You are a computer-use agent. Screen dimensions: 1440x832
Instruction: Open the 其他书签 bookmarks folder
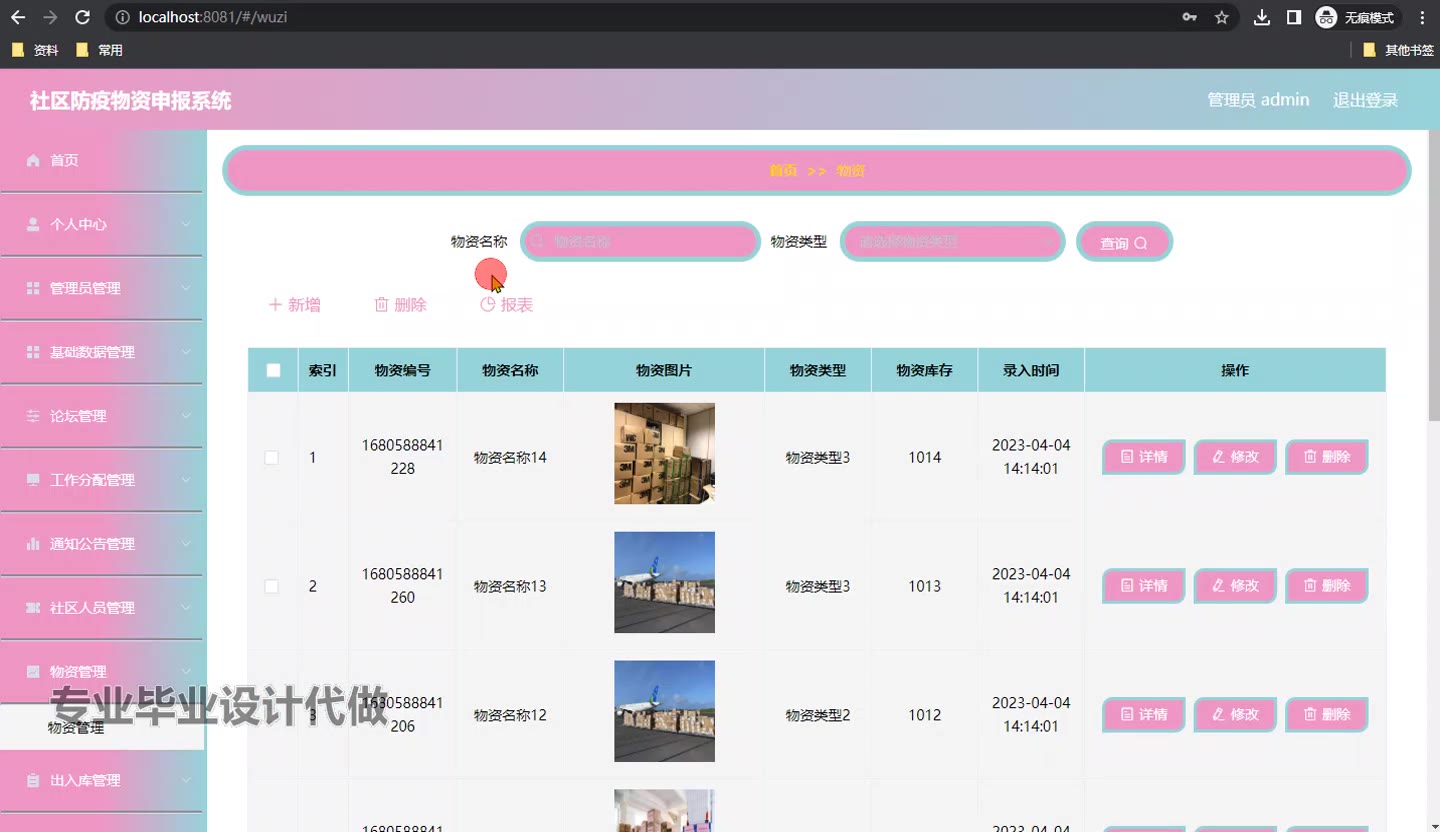click(x=1398, y=50)
